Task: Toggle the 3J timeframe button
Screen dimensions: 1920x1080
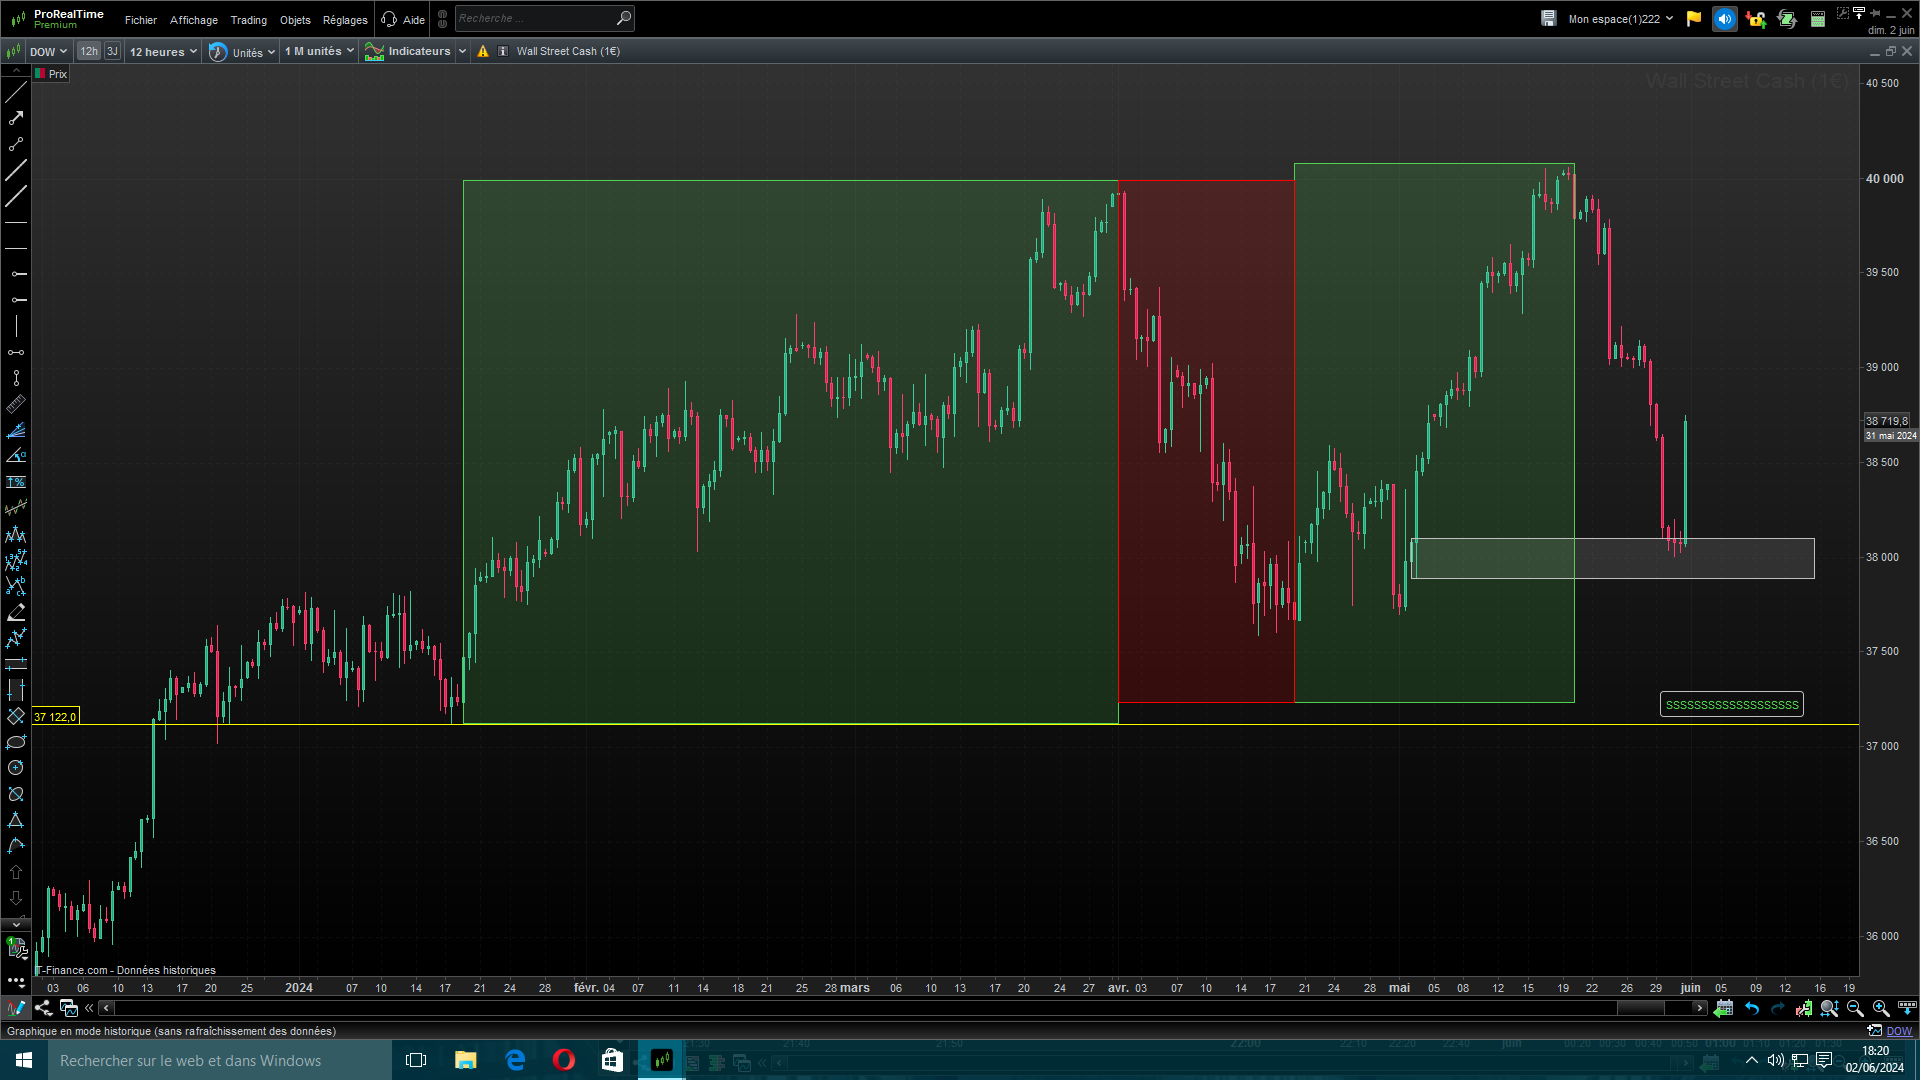Action: click(x=112, y=51)
